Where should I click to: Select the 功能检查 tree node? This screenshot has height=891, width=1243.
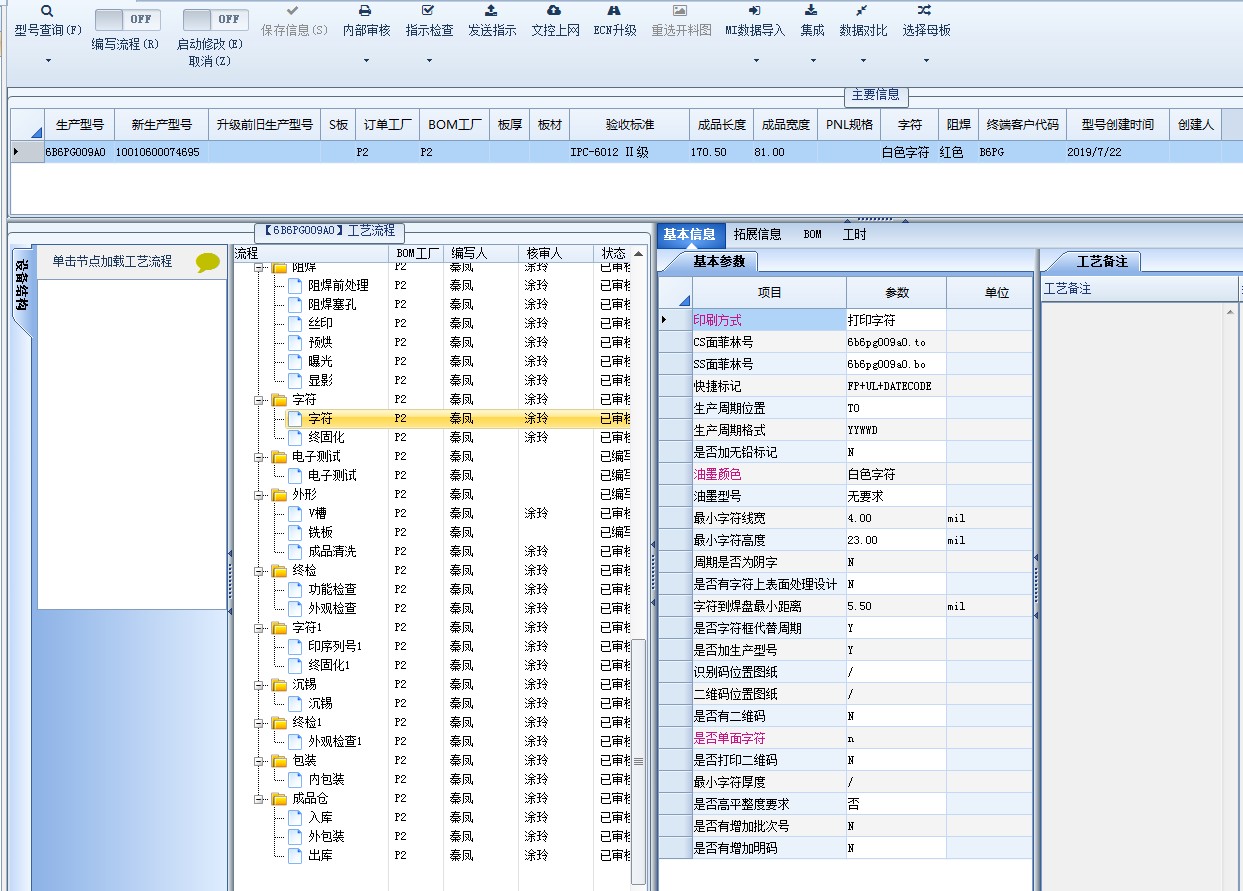click(x=332, y=589)
